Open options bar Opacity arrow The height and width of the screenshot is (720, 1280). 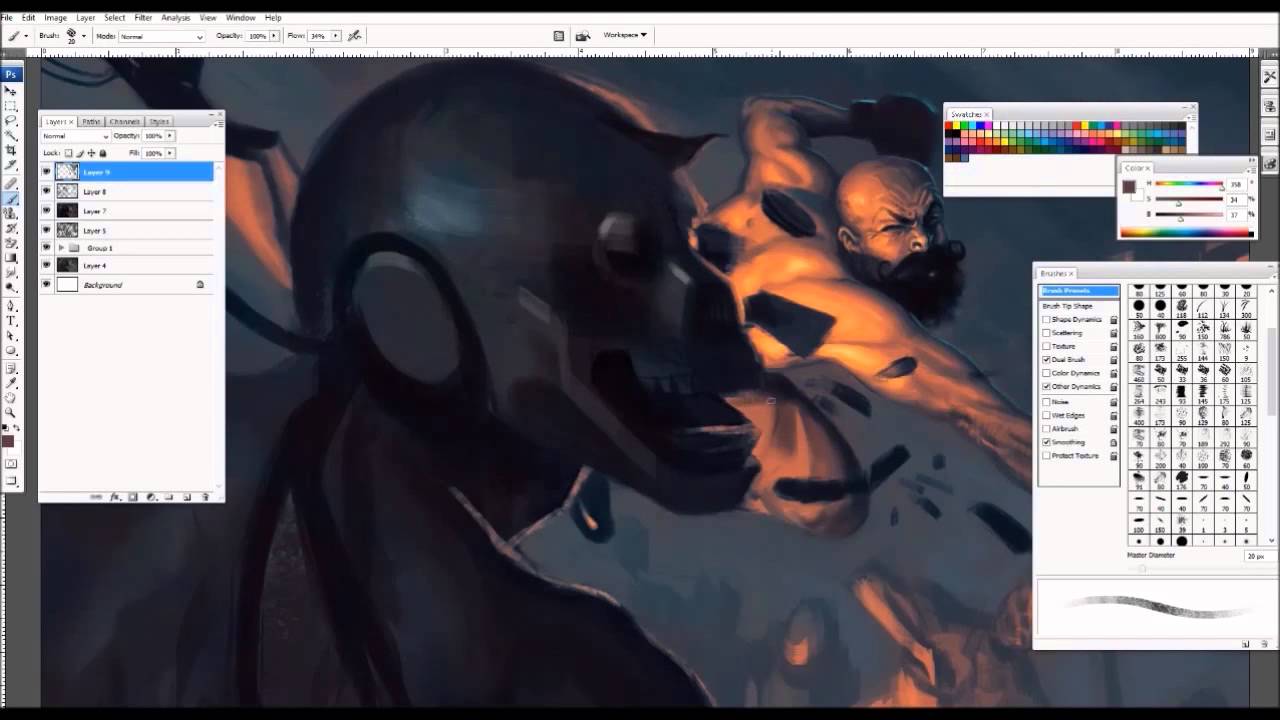[x=274, y=36]
